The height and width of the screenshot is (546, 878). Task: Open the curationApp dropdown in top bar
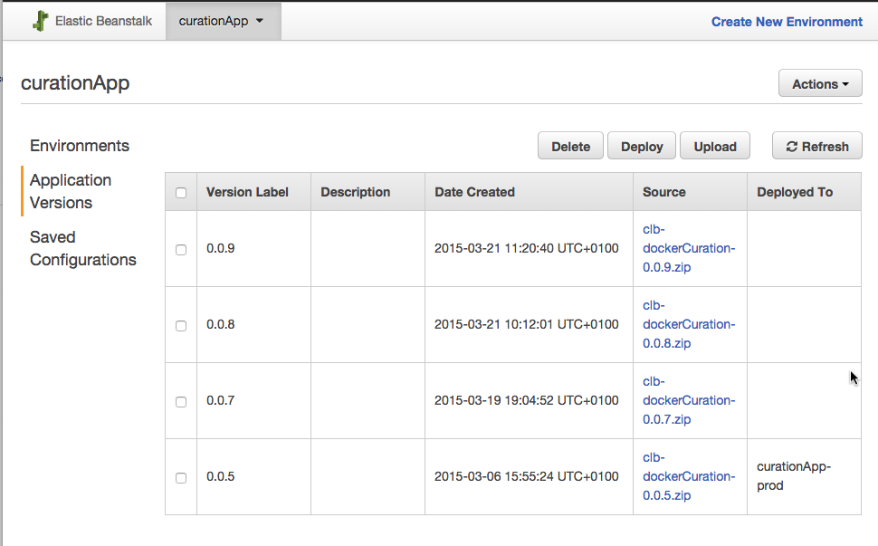(x=222, y=21)
